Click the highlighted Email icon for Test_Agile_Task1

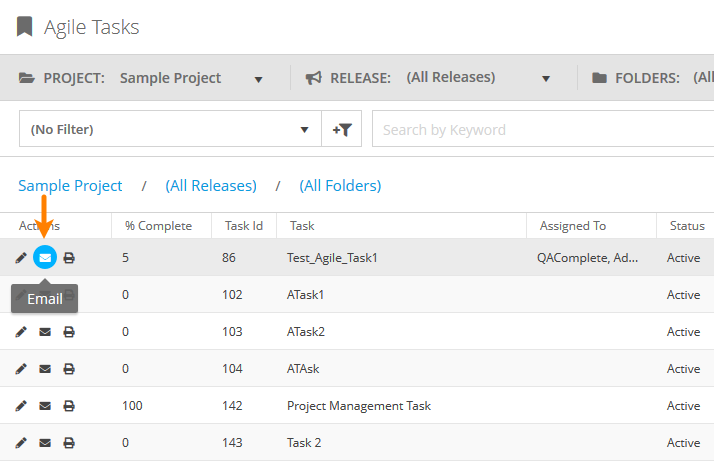point(45,258)
